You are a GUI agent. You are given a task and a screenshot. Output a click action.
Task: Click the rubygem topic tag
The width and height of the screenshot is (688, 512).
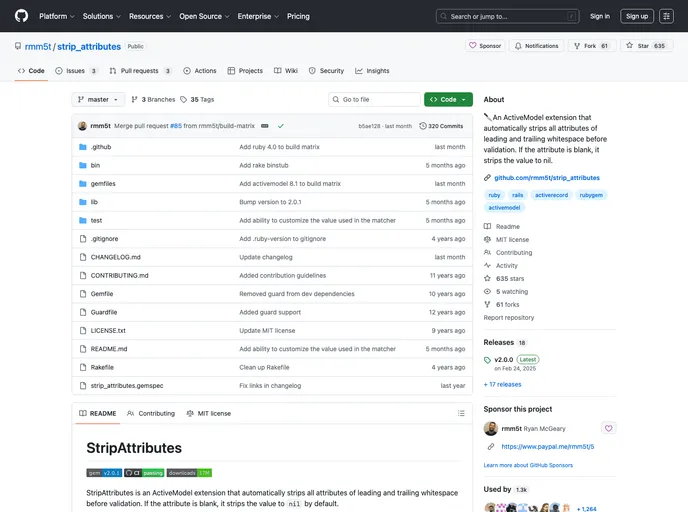(x=591, y=195)
